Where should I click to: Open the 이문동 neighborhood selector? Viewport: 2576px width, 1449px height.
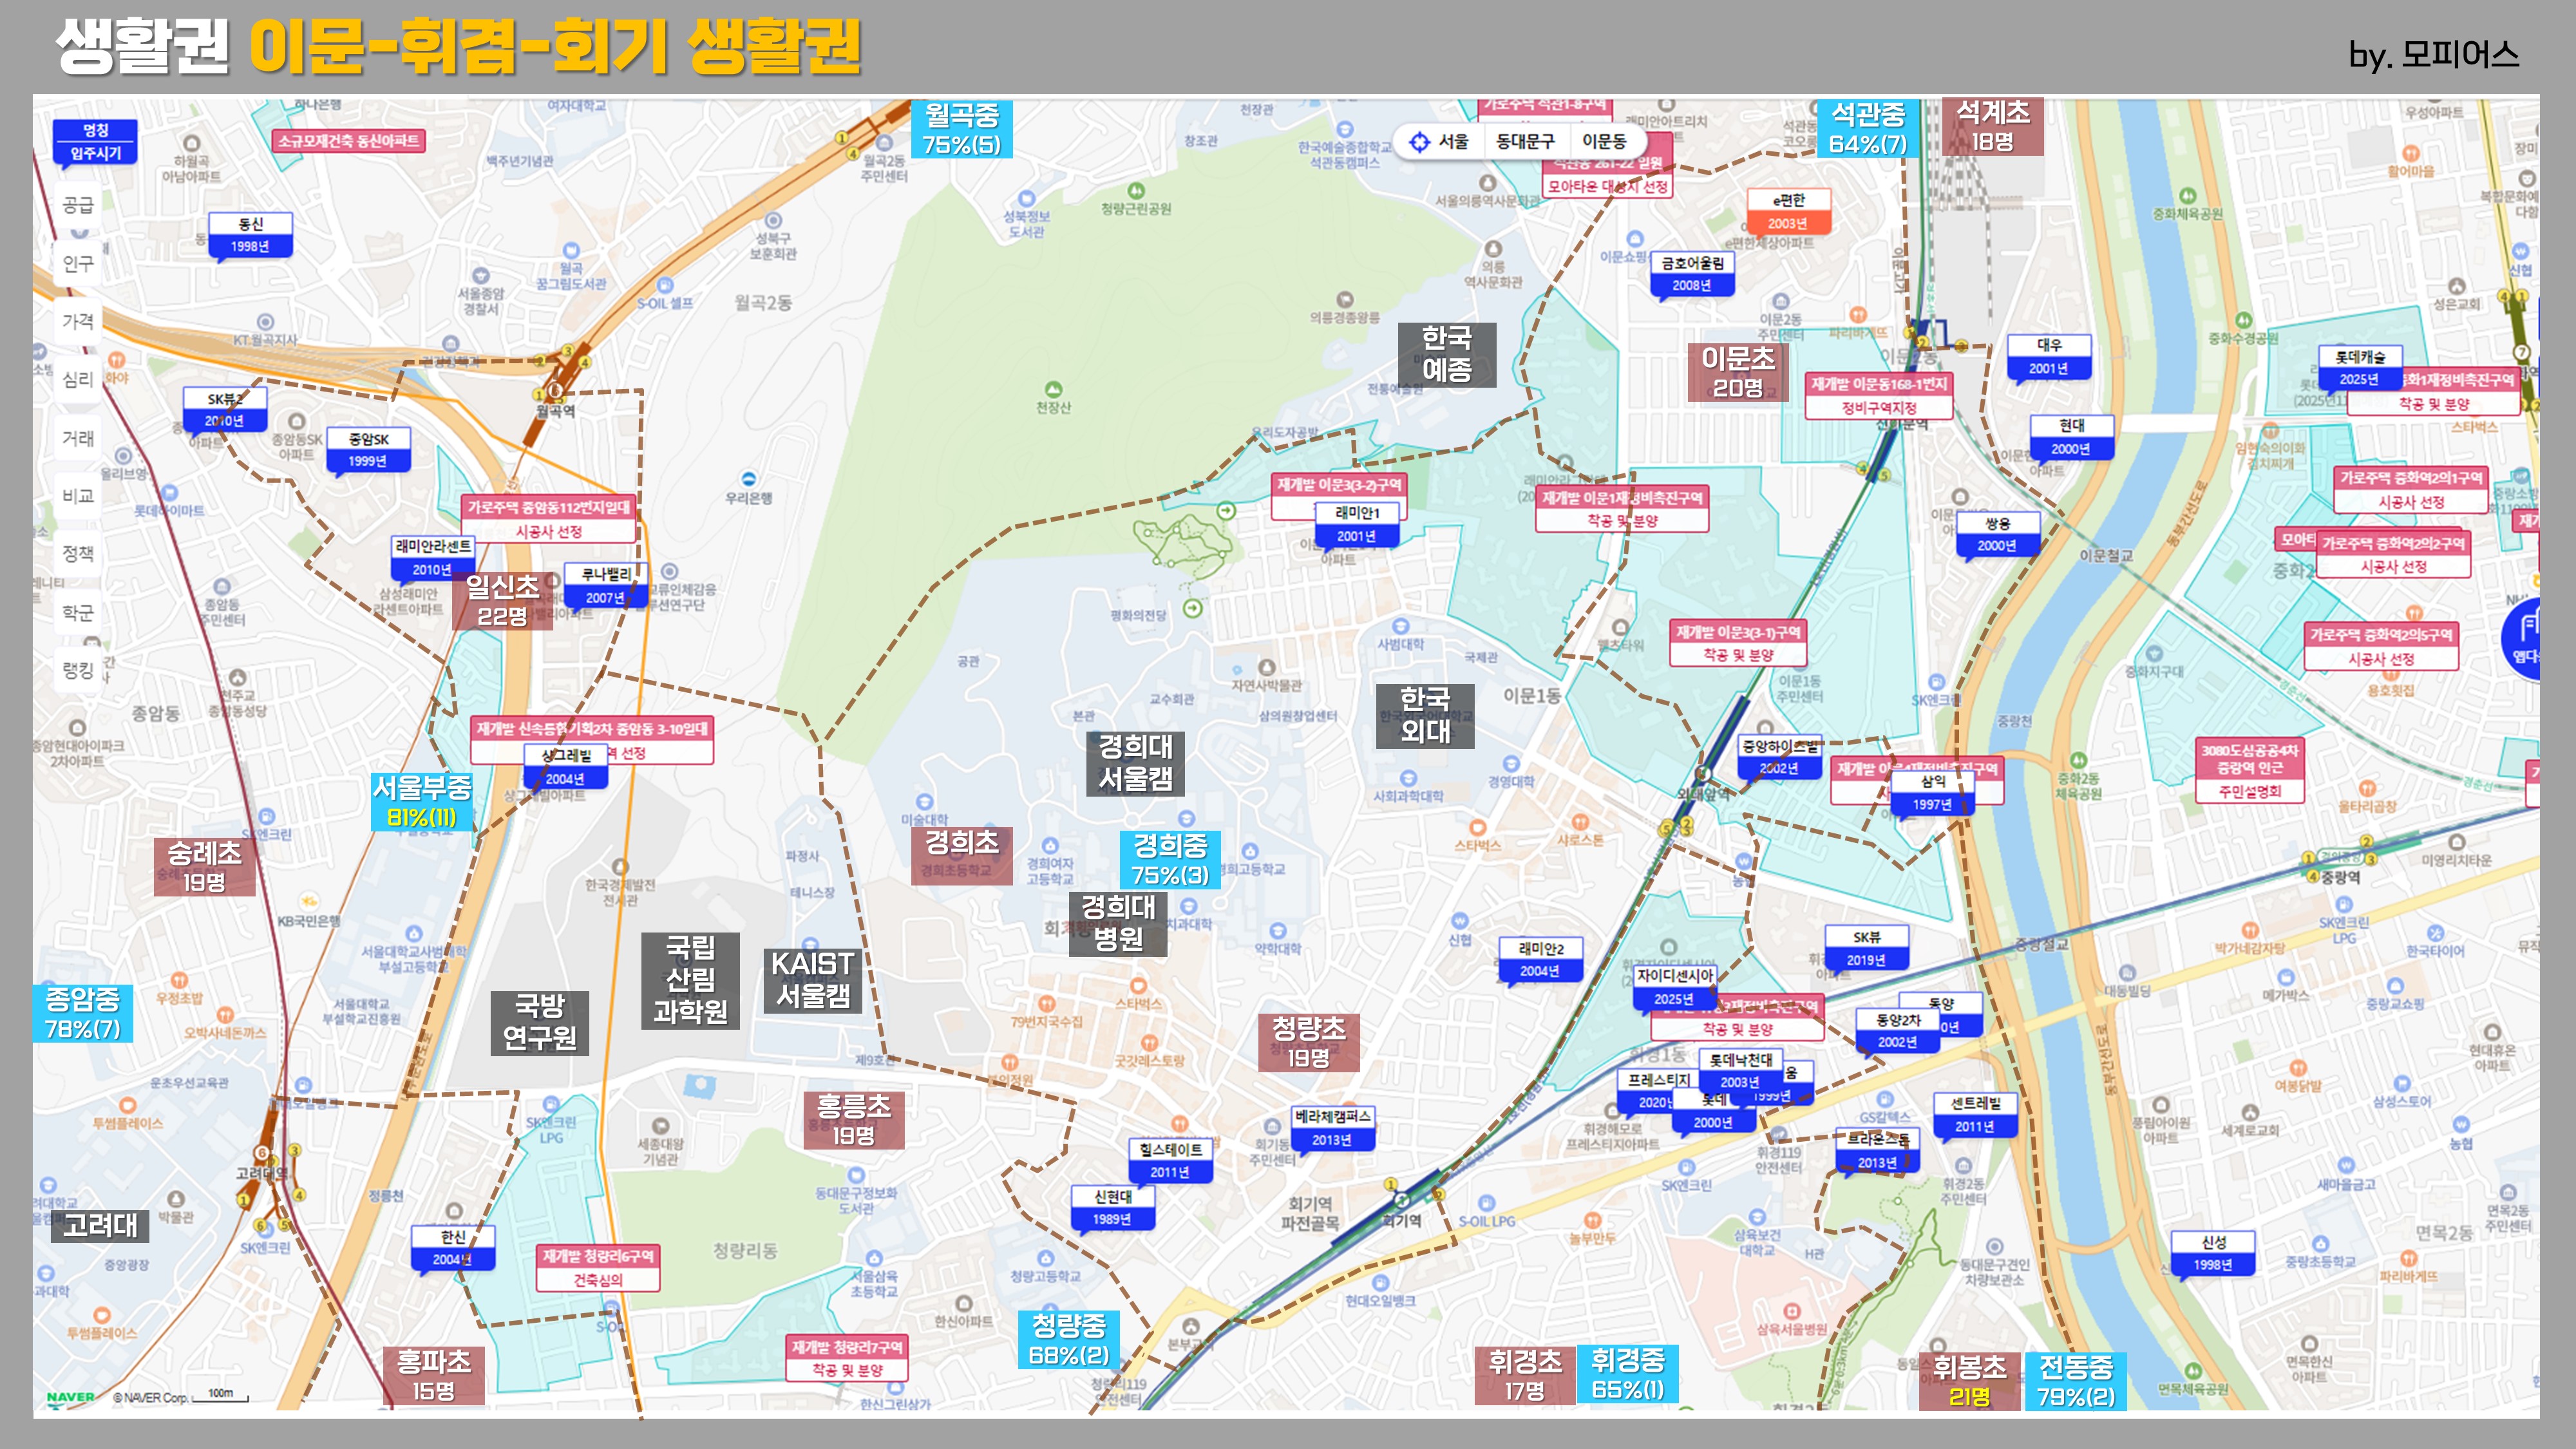[x=1604, y=142]
